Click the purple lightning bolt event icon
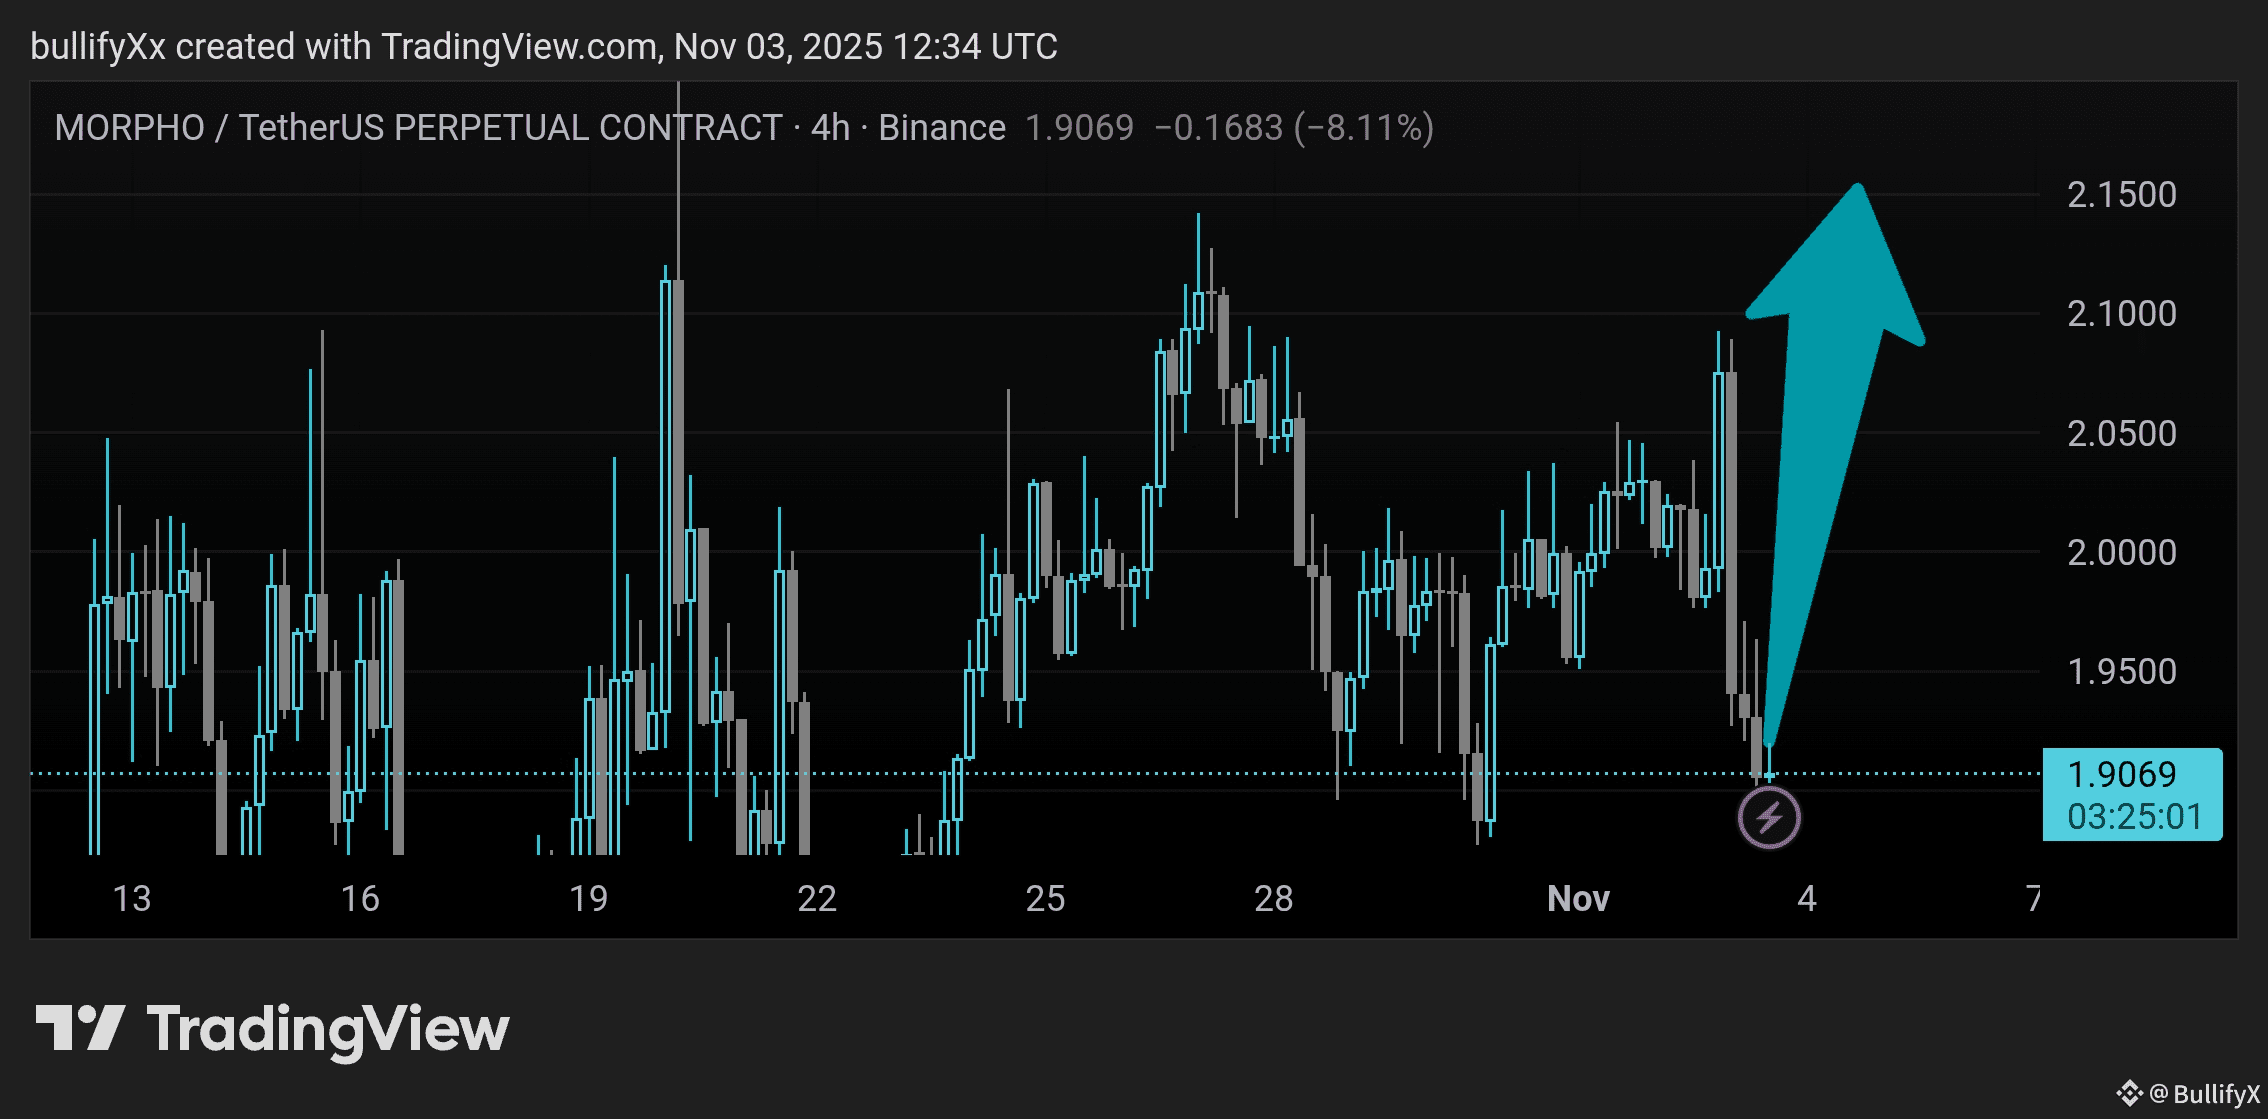The width and height of the screenshot is (2268, 1119). coord(1769,818)
